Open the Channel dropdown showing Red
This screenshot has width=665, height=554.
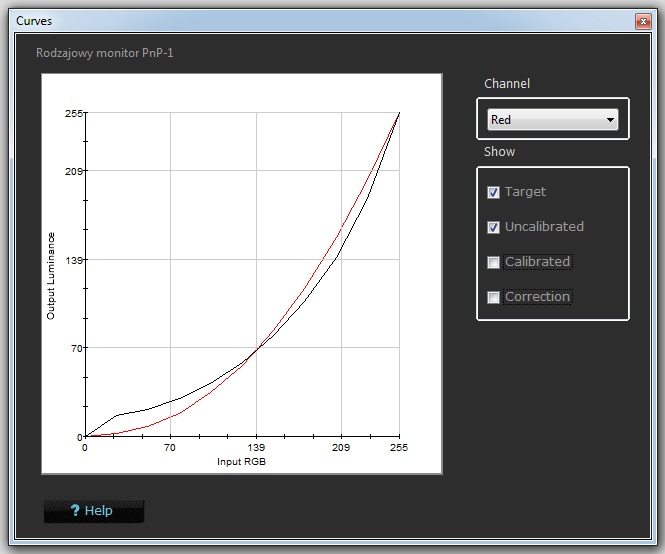pyautogui.click(x=553, y=120)
